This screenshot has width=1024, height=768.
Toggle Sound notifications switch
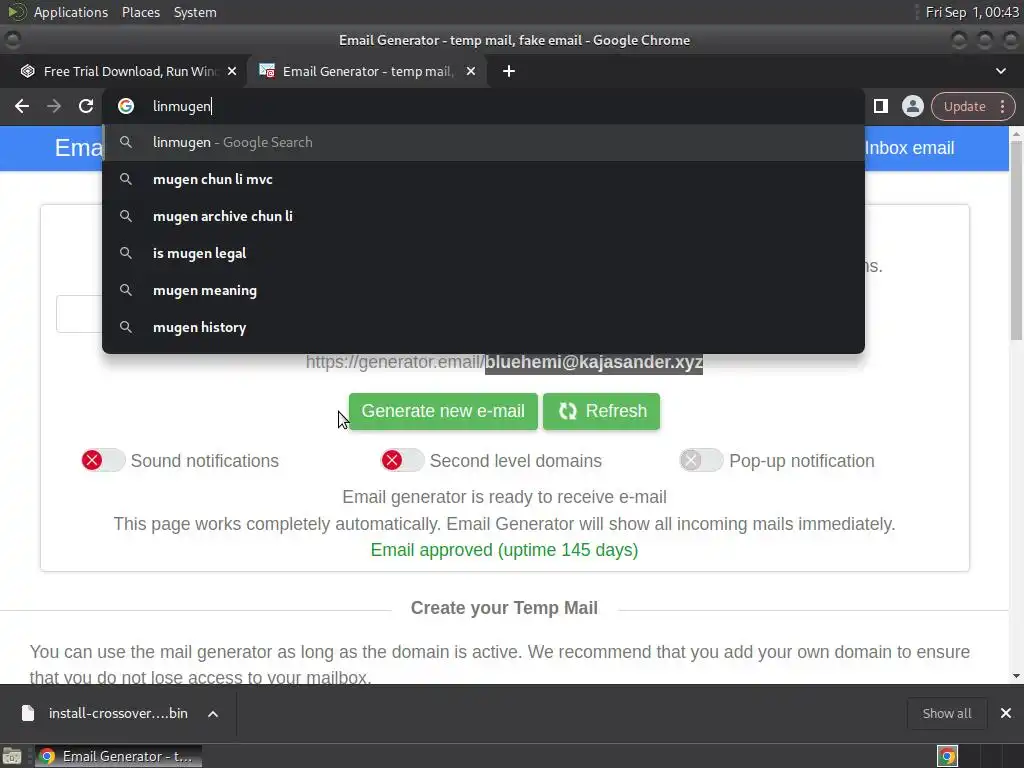[x=103, y=460]
